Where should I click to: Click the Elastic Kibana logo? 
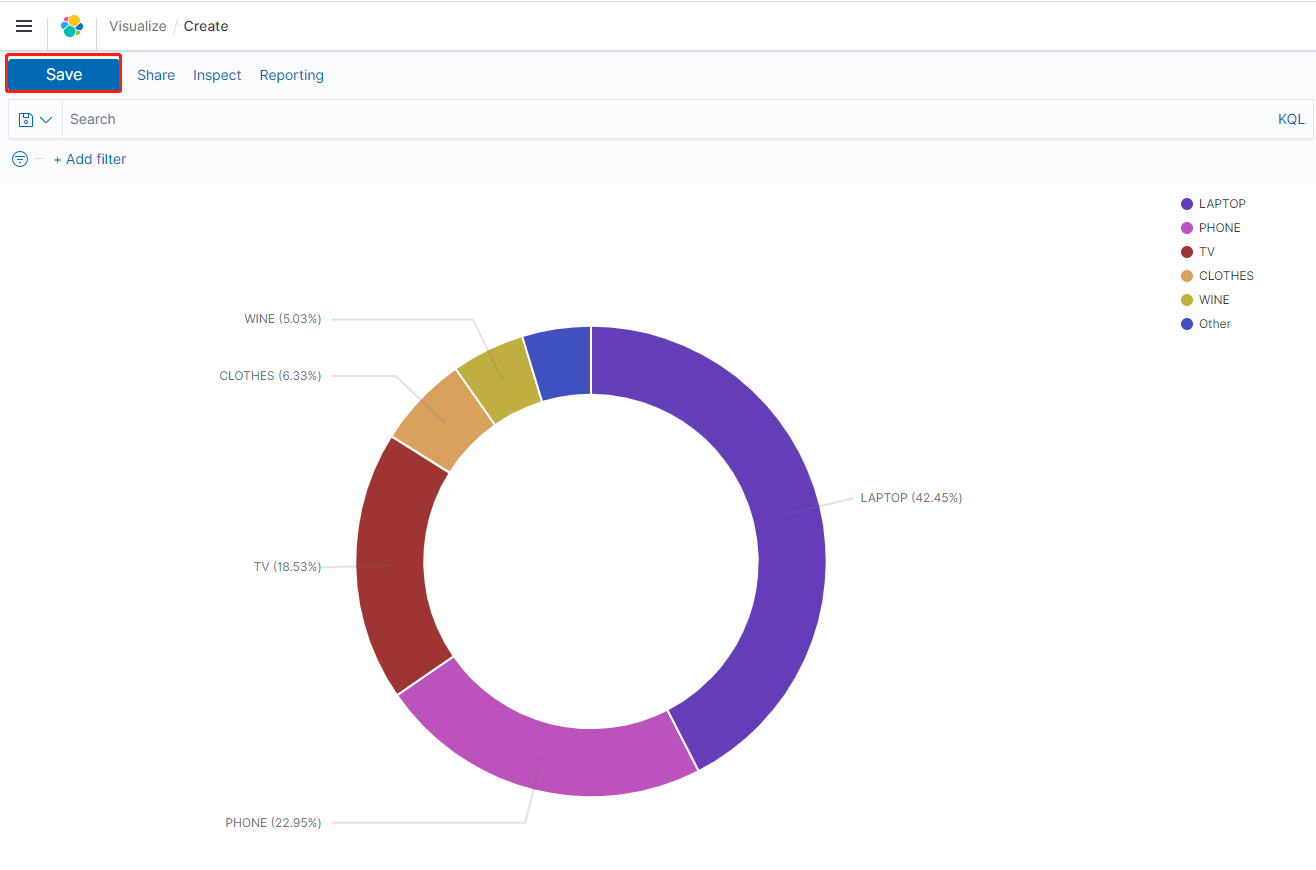pos(72,26)
